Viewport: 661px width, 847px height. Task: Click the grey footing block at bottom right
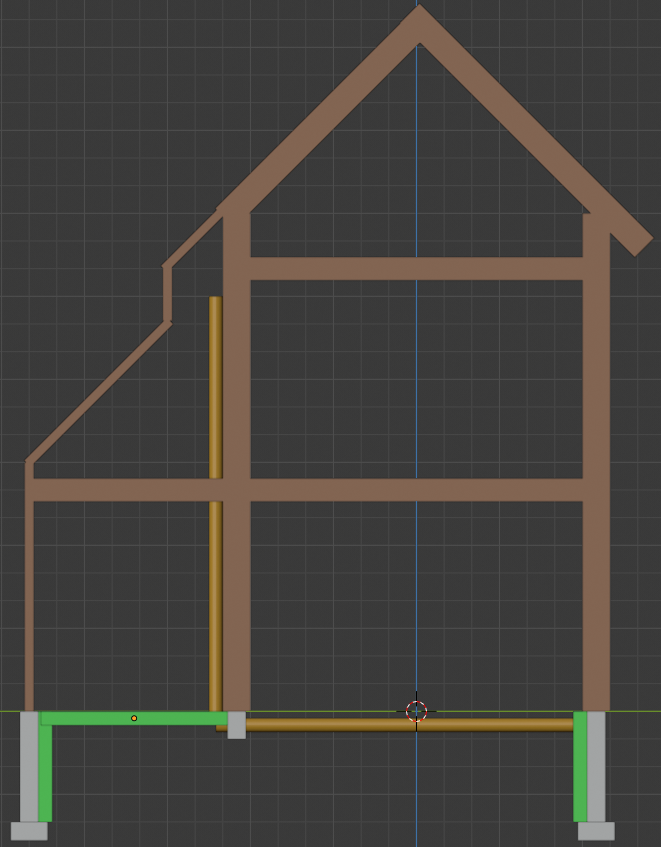[596, 831]
